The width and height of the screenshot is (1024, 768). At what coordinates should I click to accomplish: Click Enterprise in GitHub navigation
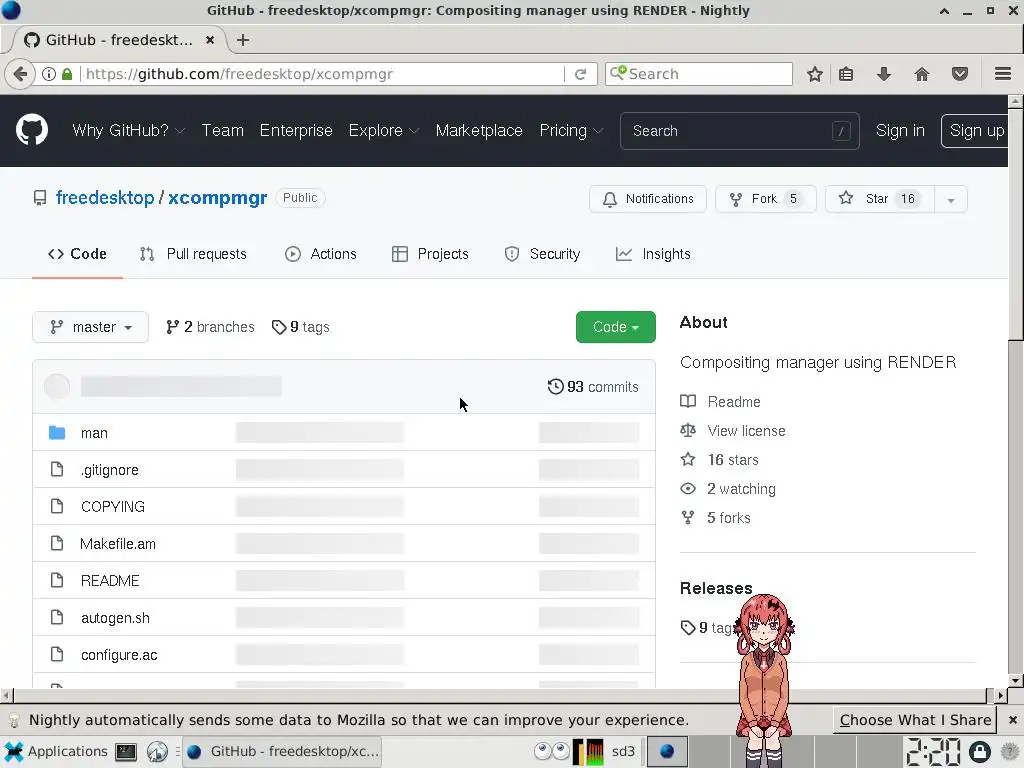(x=296, y=131)
